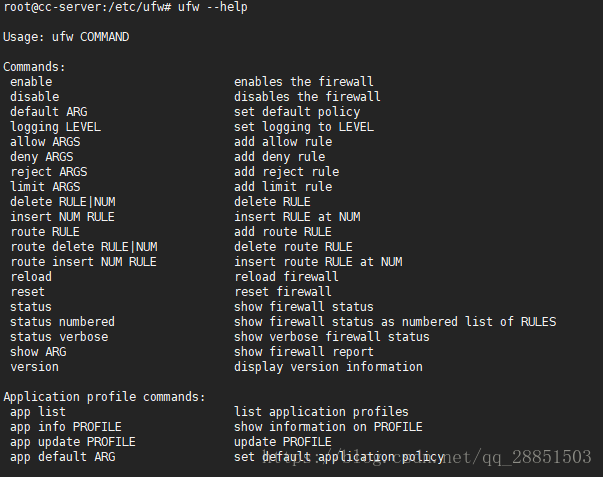
Task: Click 'status verbose' command entry
Action: (59, 337)
